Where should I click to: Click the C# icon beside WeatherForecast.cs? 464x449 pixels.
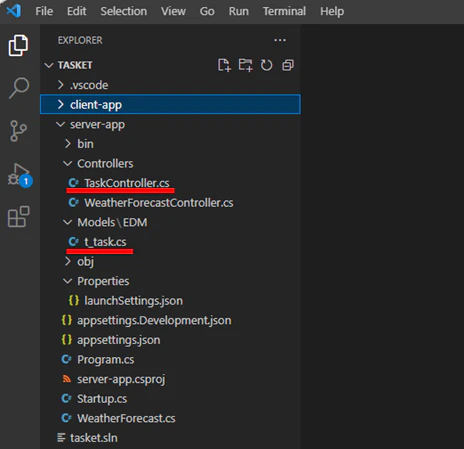tap(66, 418)
